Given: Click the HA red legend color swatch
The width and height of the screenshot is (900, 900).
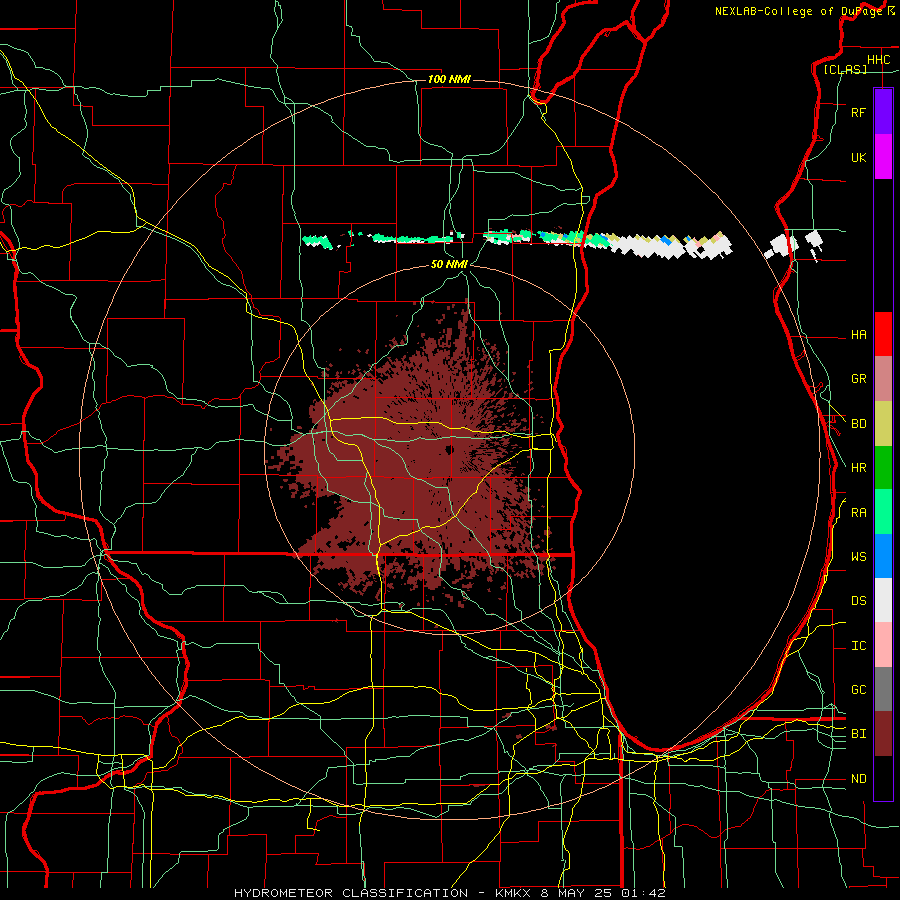Looking at the screenshot, I should click(x=883, y=334).
